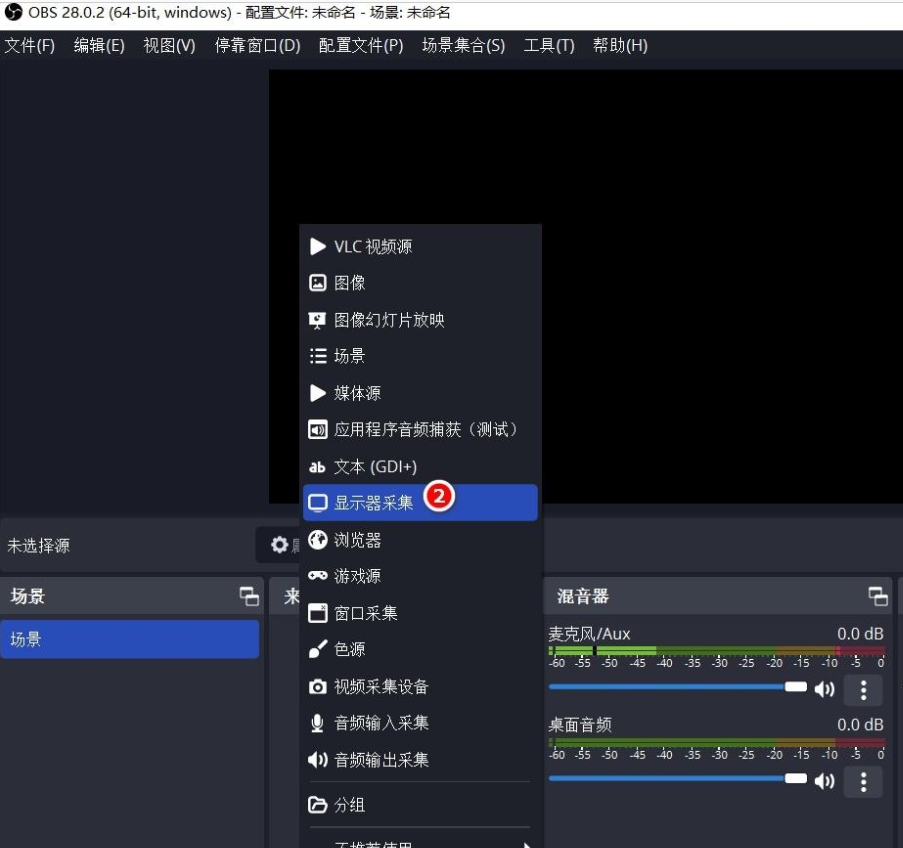Click the 应用程序音频捕获 speaker icon
Viewport: 903px width, 848px height.
point(317,430)
